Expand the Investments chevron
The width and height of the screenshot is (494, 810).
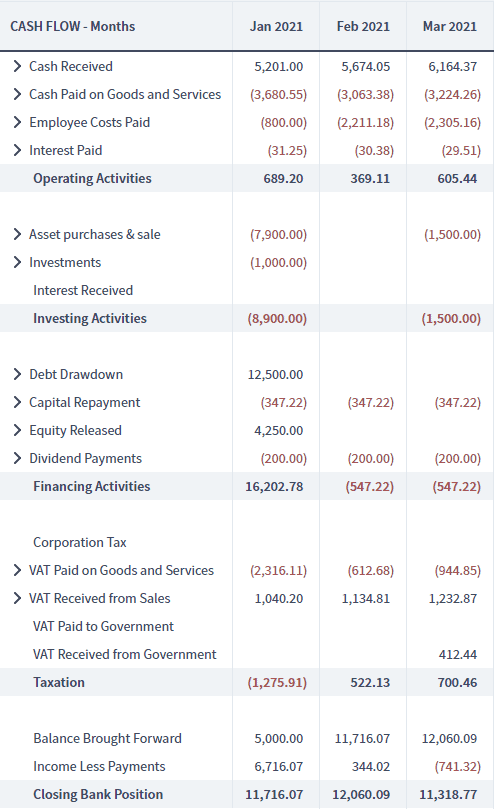click(17, 262)
